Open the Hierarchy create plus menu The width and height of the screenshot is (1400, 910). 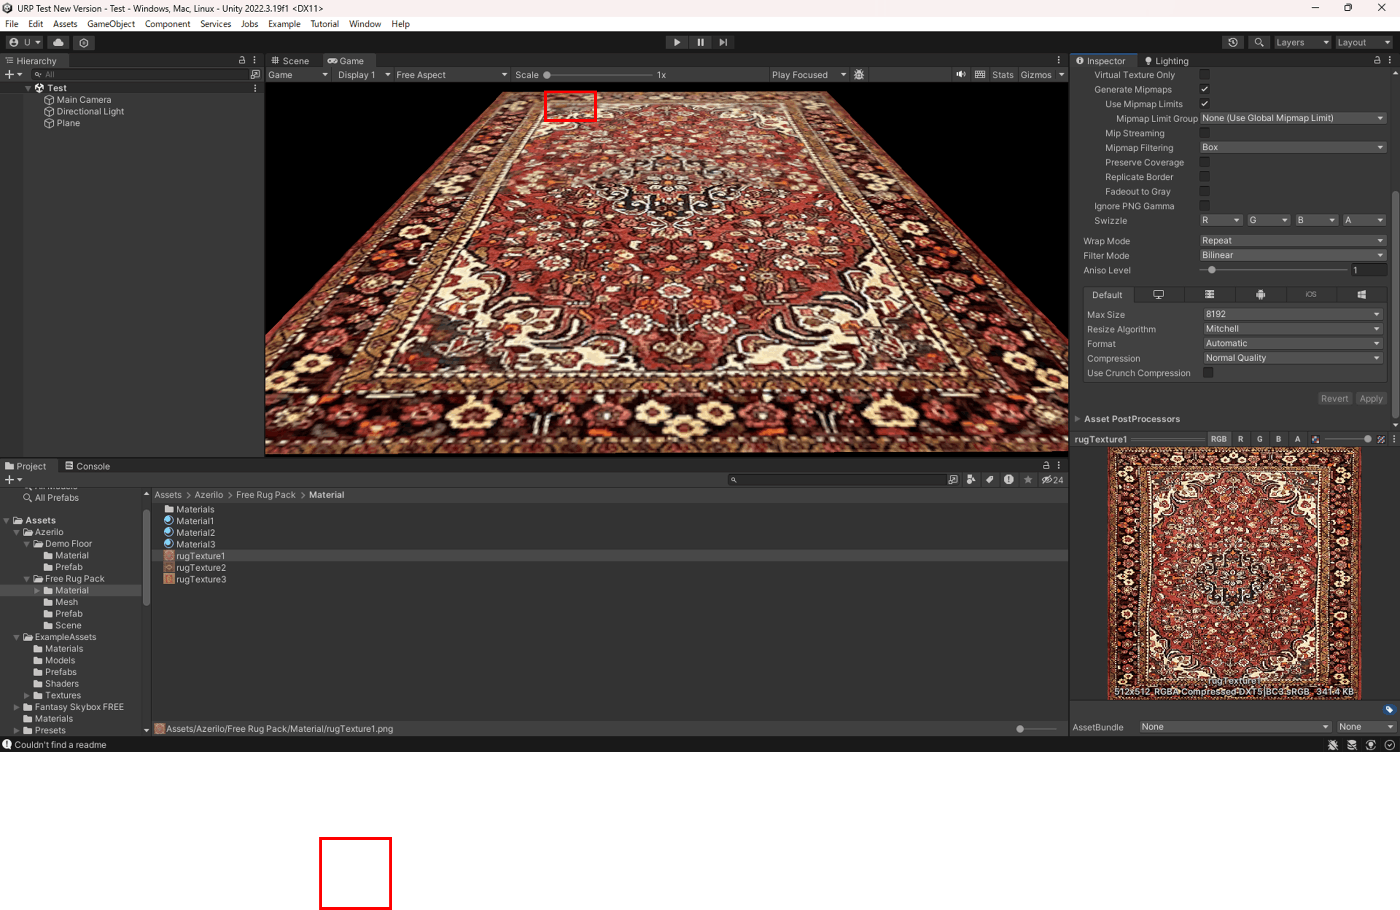pos(13,75)
